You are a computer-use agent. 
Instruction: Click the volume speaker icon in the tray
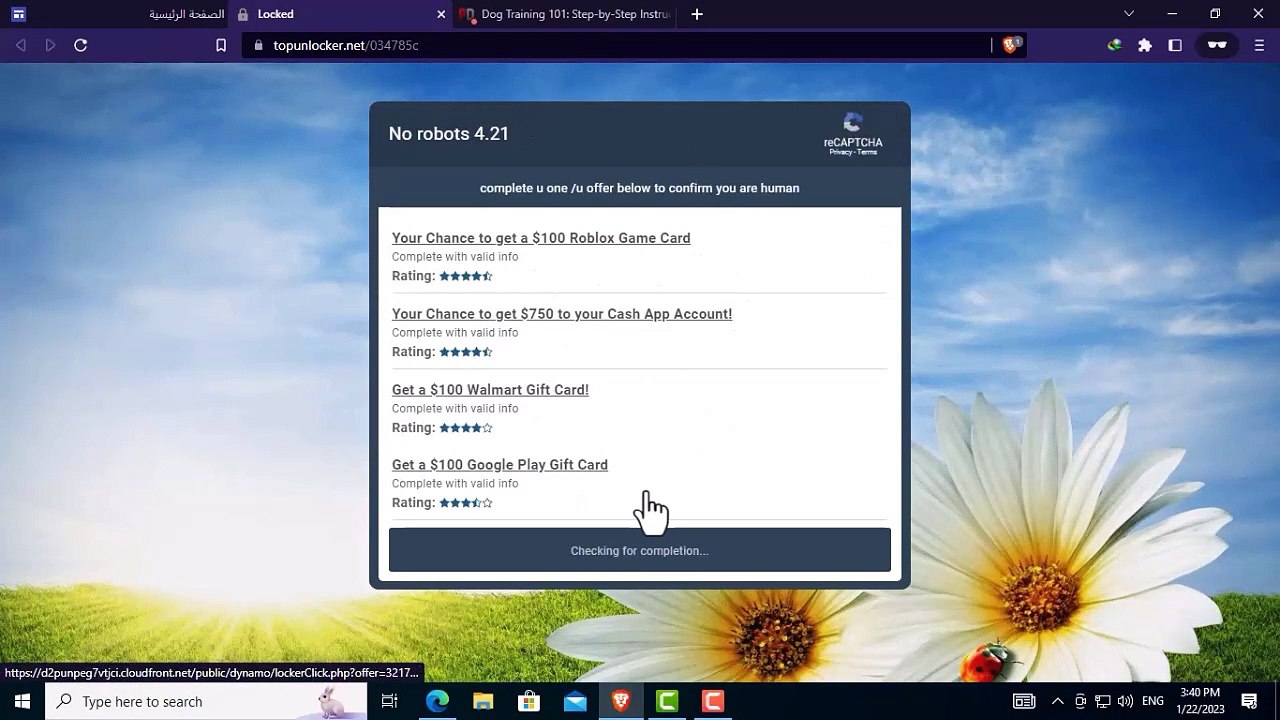pyautogui.click(x=1125, y=701)
